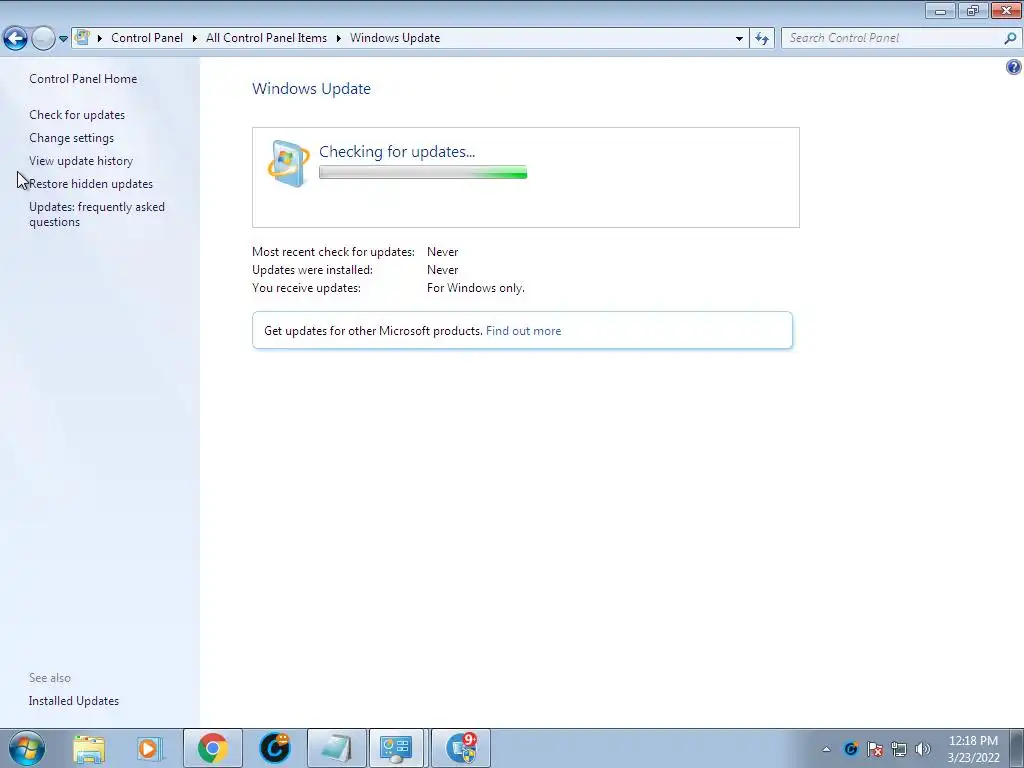Open Restore hidden updates
This screenshot has width=1024, height=768.
(91, 184)
